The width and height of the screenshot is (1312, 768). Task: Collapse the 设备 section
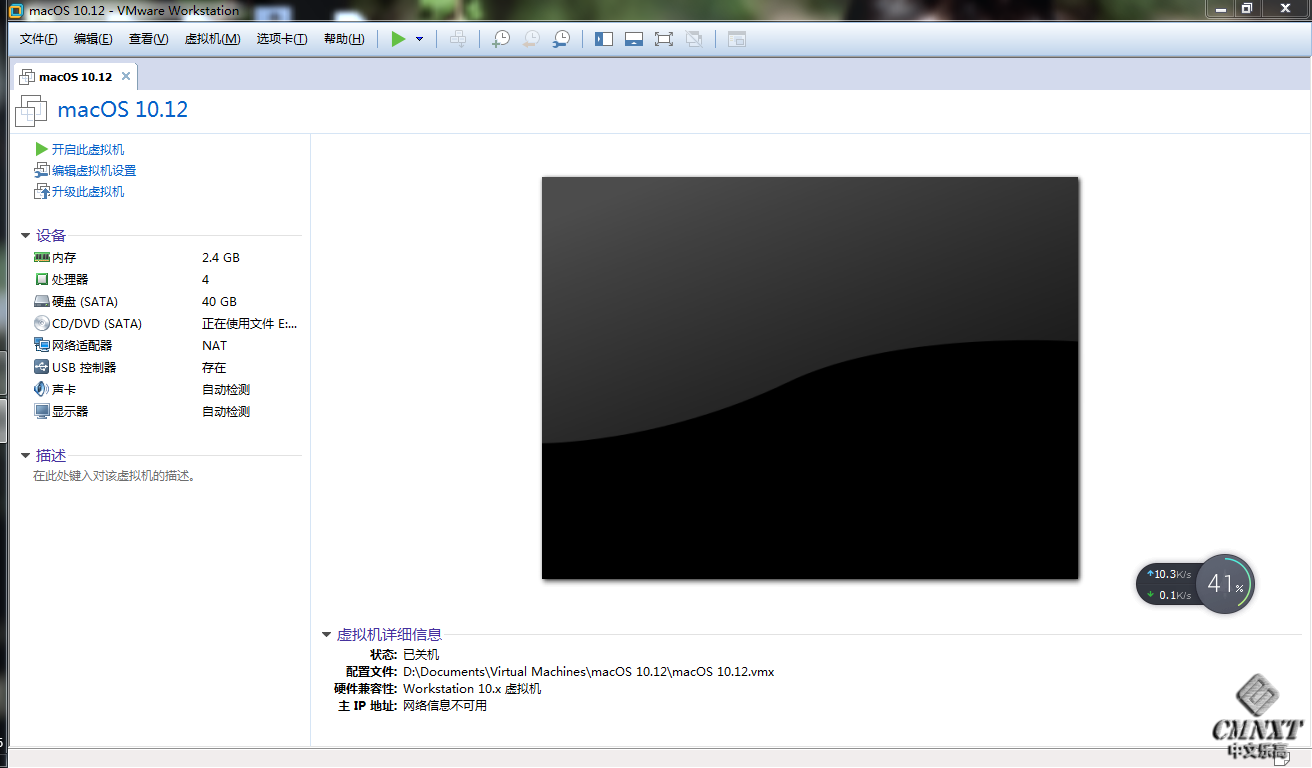point(25,236)
